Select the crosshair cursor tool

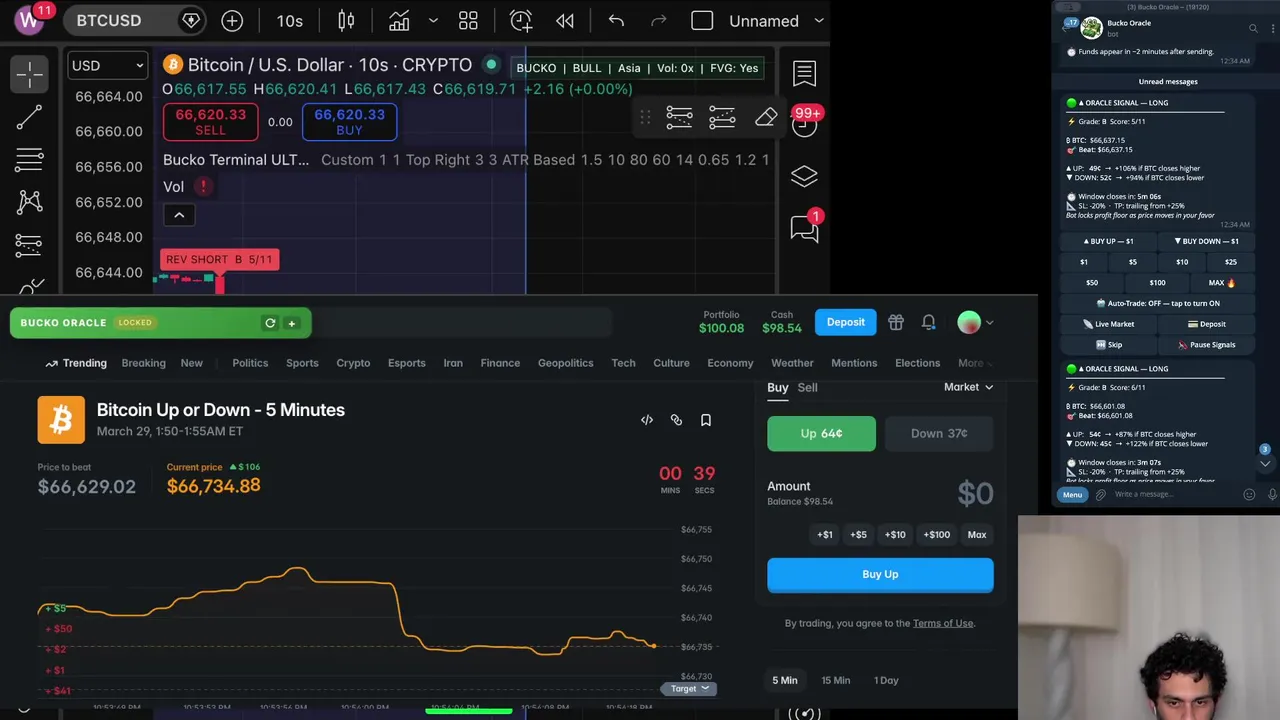pos(29,74)
